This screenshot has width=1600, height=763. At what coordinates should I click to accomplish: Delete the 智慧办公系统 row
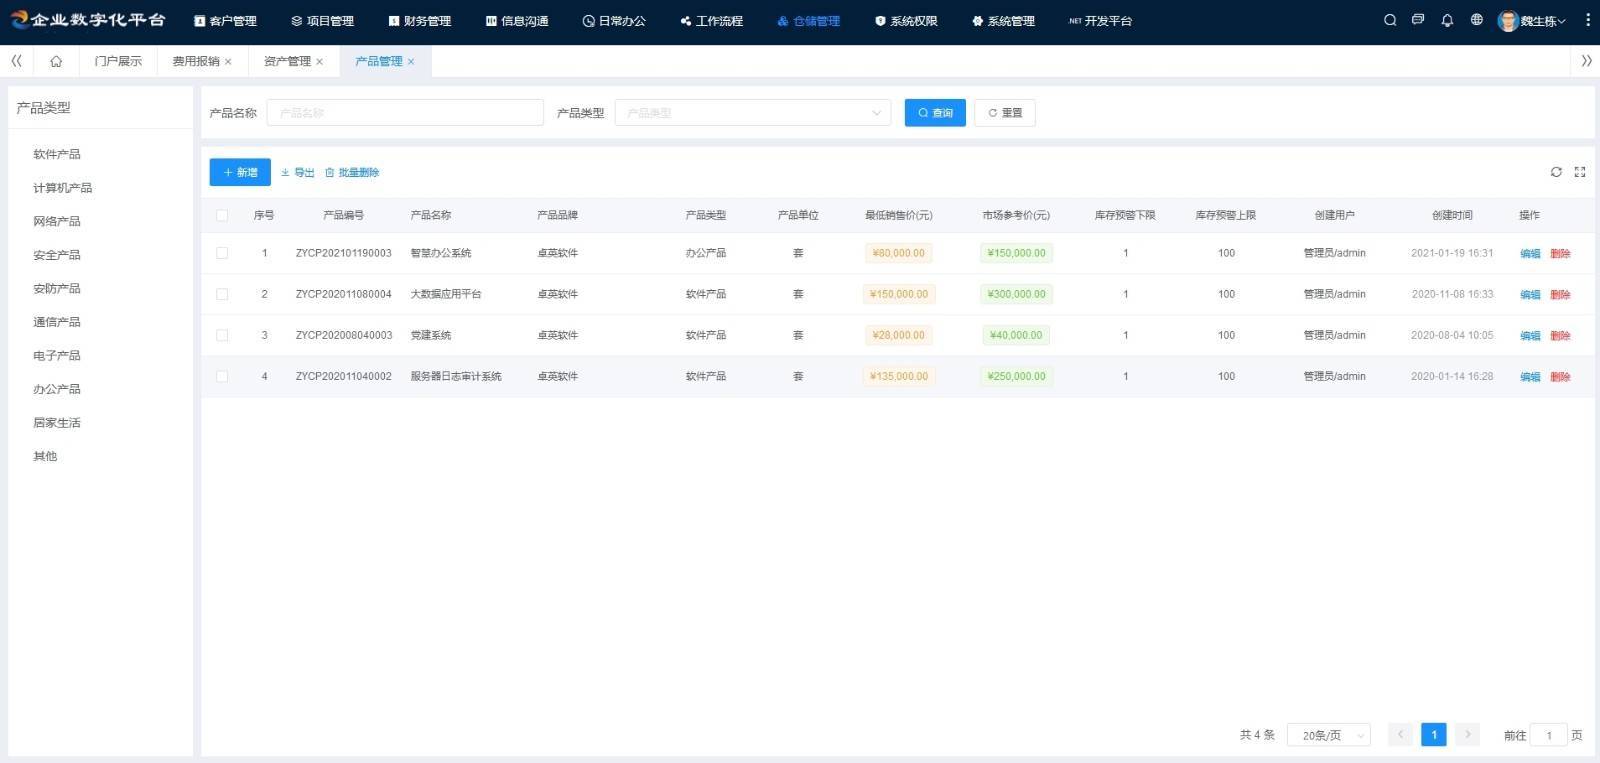[1560, 254]
